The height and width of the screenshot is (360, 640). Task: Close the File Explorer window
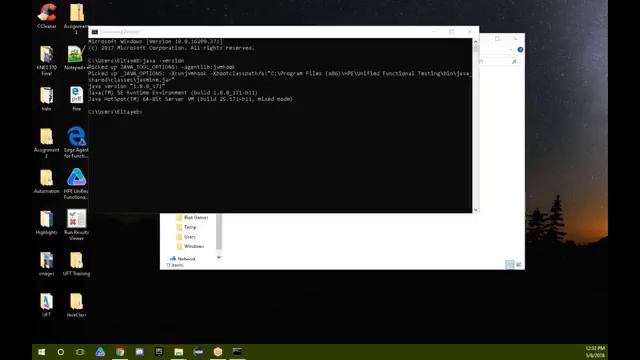tap(516, 39)
